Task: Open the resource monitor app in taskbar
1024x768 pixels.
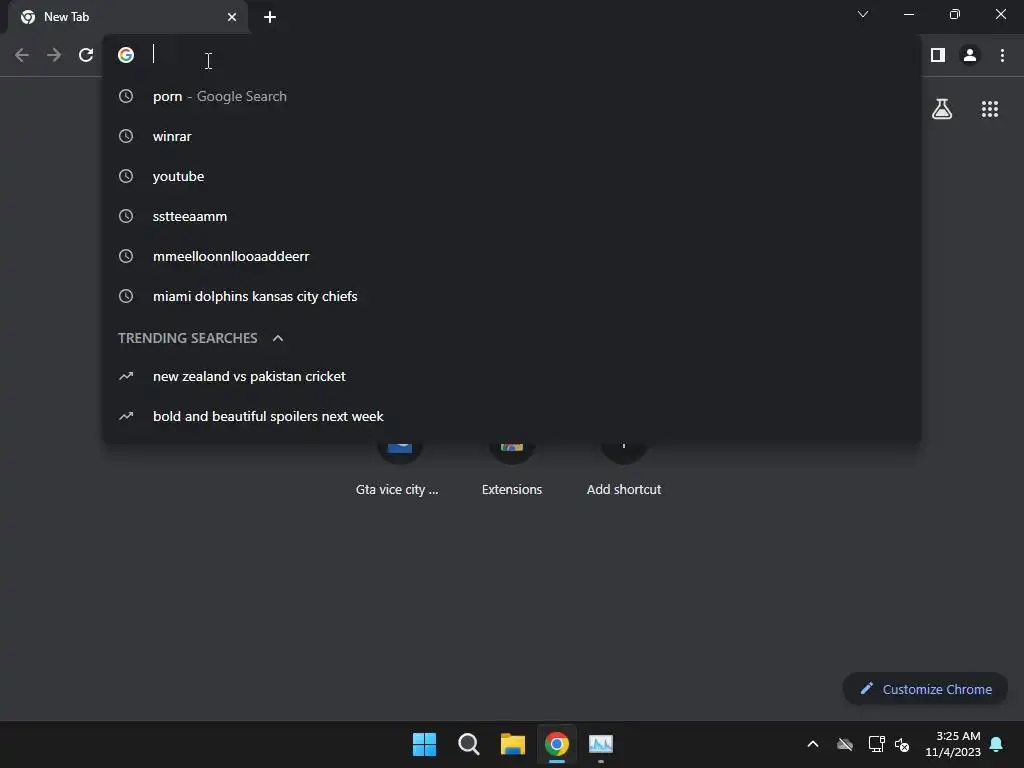Action: (601, 744)
